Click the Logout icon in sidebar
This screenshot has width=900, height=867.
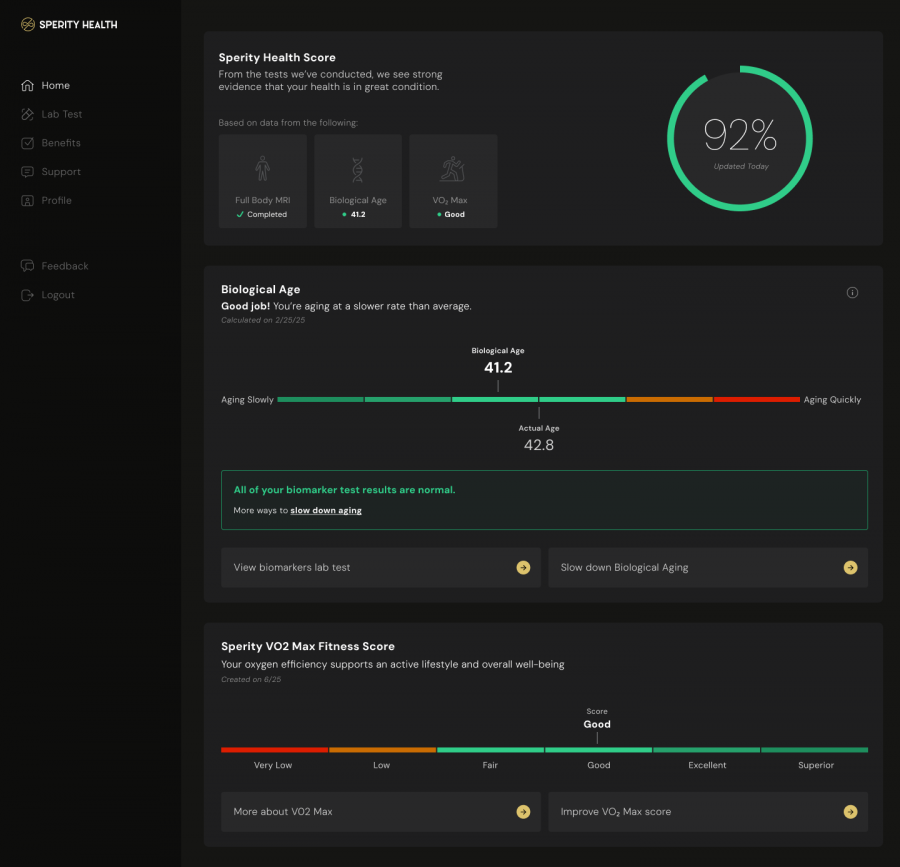click(x=27, y=295)
